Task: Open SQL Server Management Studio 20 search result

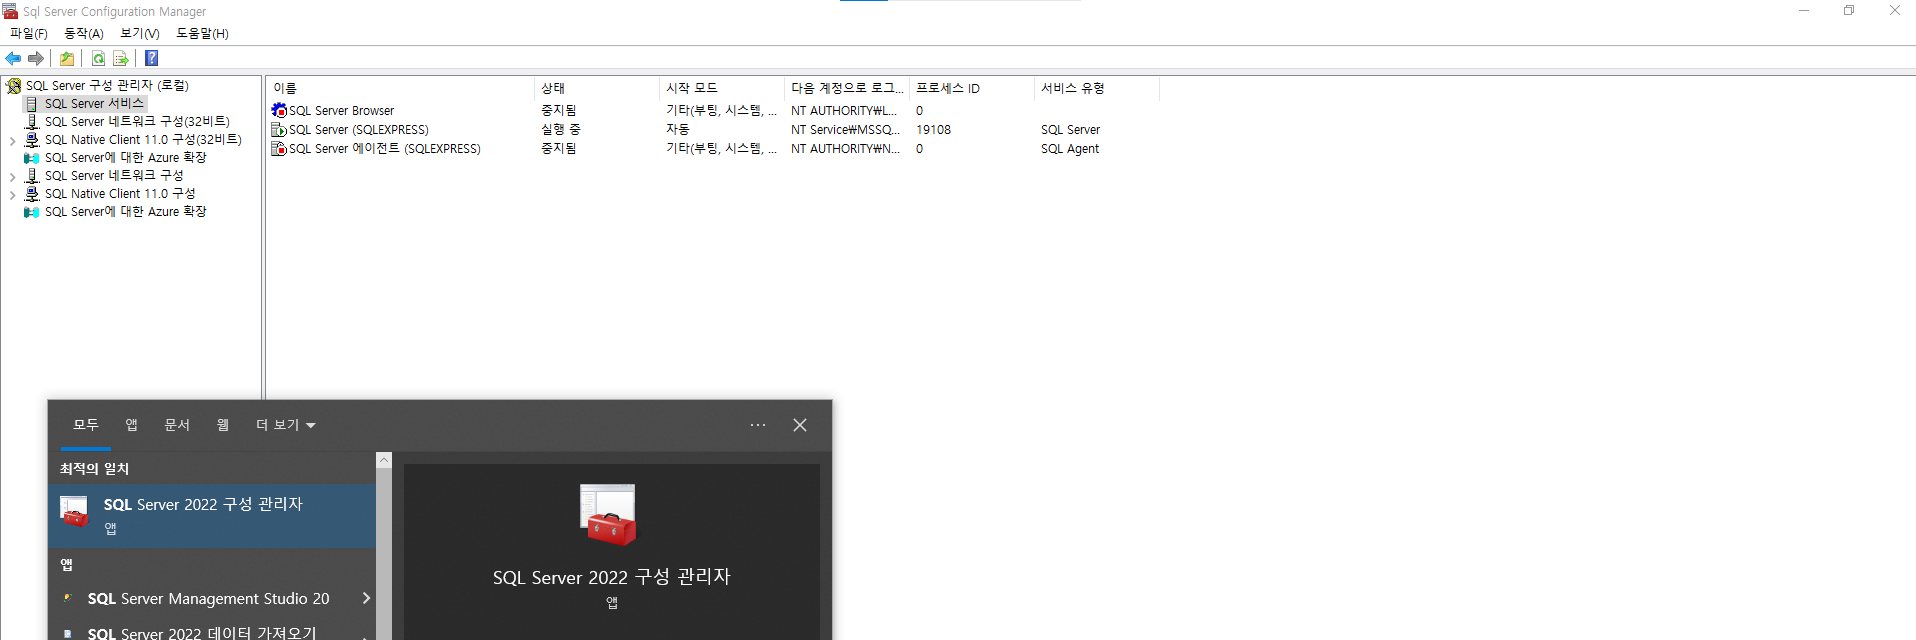Action: coord(208,598)
